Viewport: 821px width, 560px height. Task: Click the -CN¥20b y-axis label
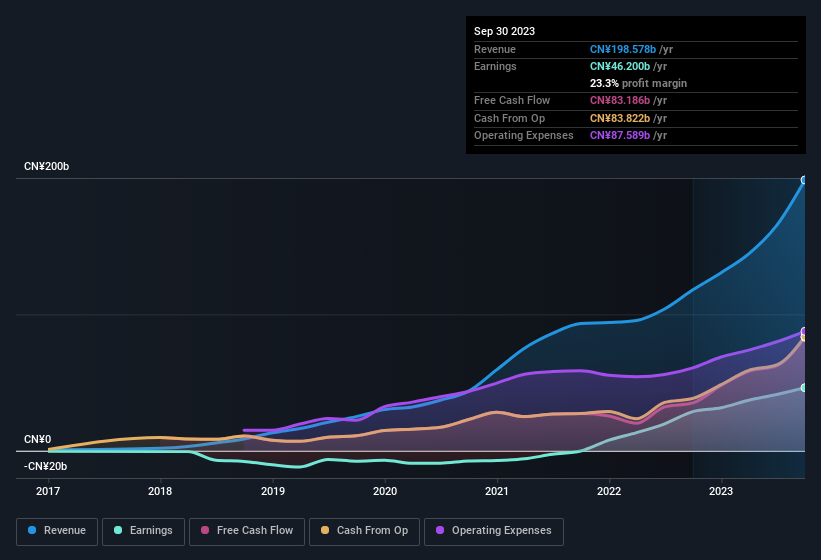tap(46, 466)
